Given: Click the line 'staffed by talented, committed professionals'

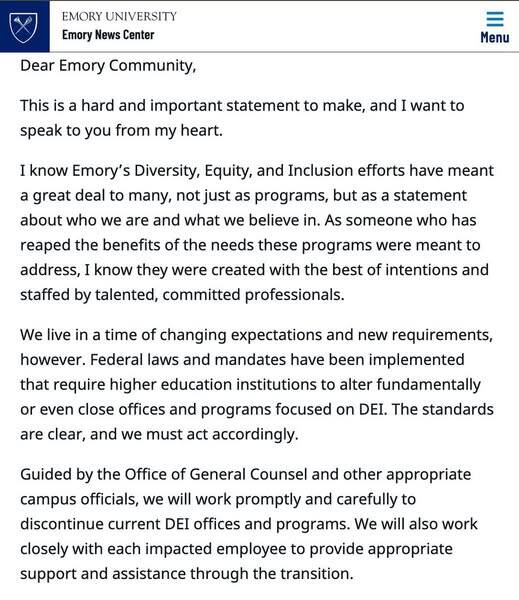Looking at the screenshot, I should pyautogui.click(x=182, y=295).
